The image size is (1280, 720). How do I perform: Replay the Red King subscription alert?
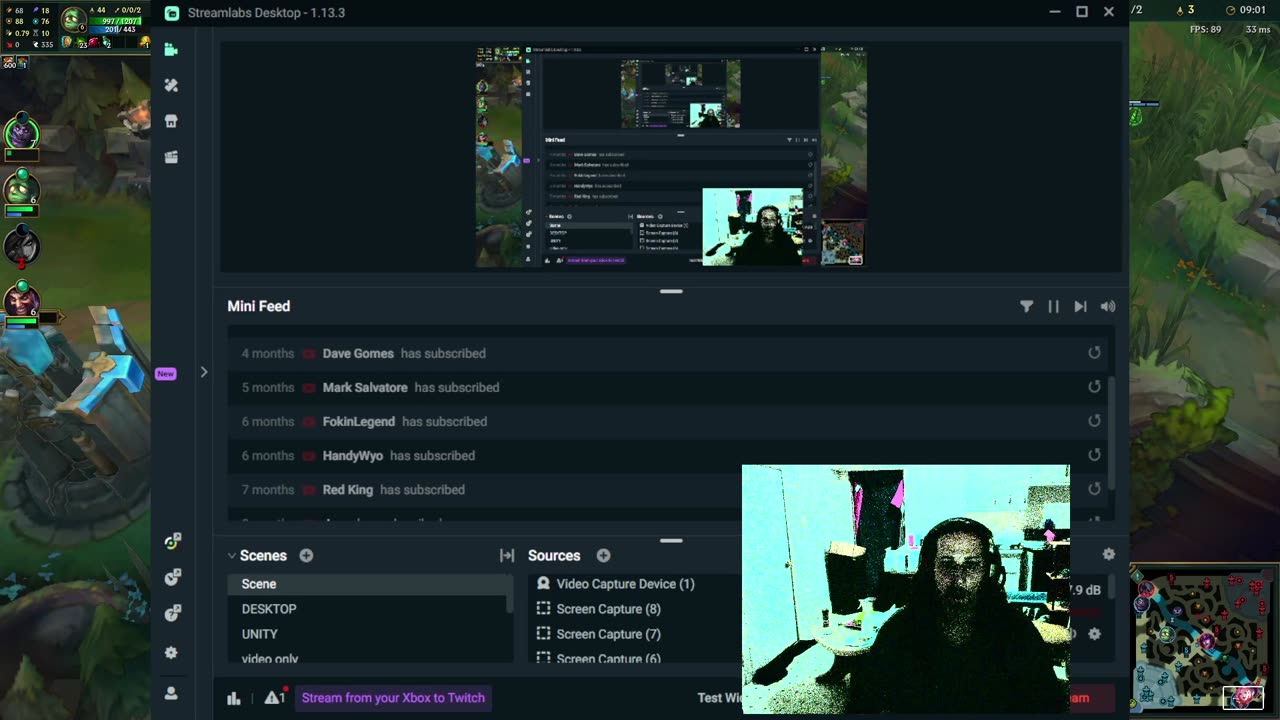click(1094, 489)
